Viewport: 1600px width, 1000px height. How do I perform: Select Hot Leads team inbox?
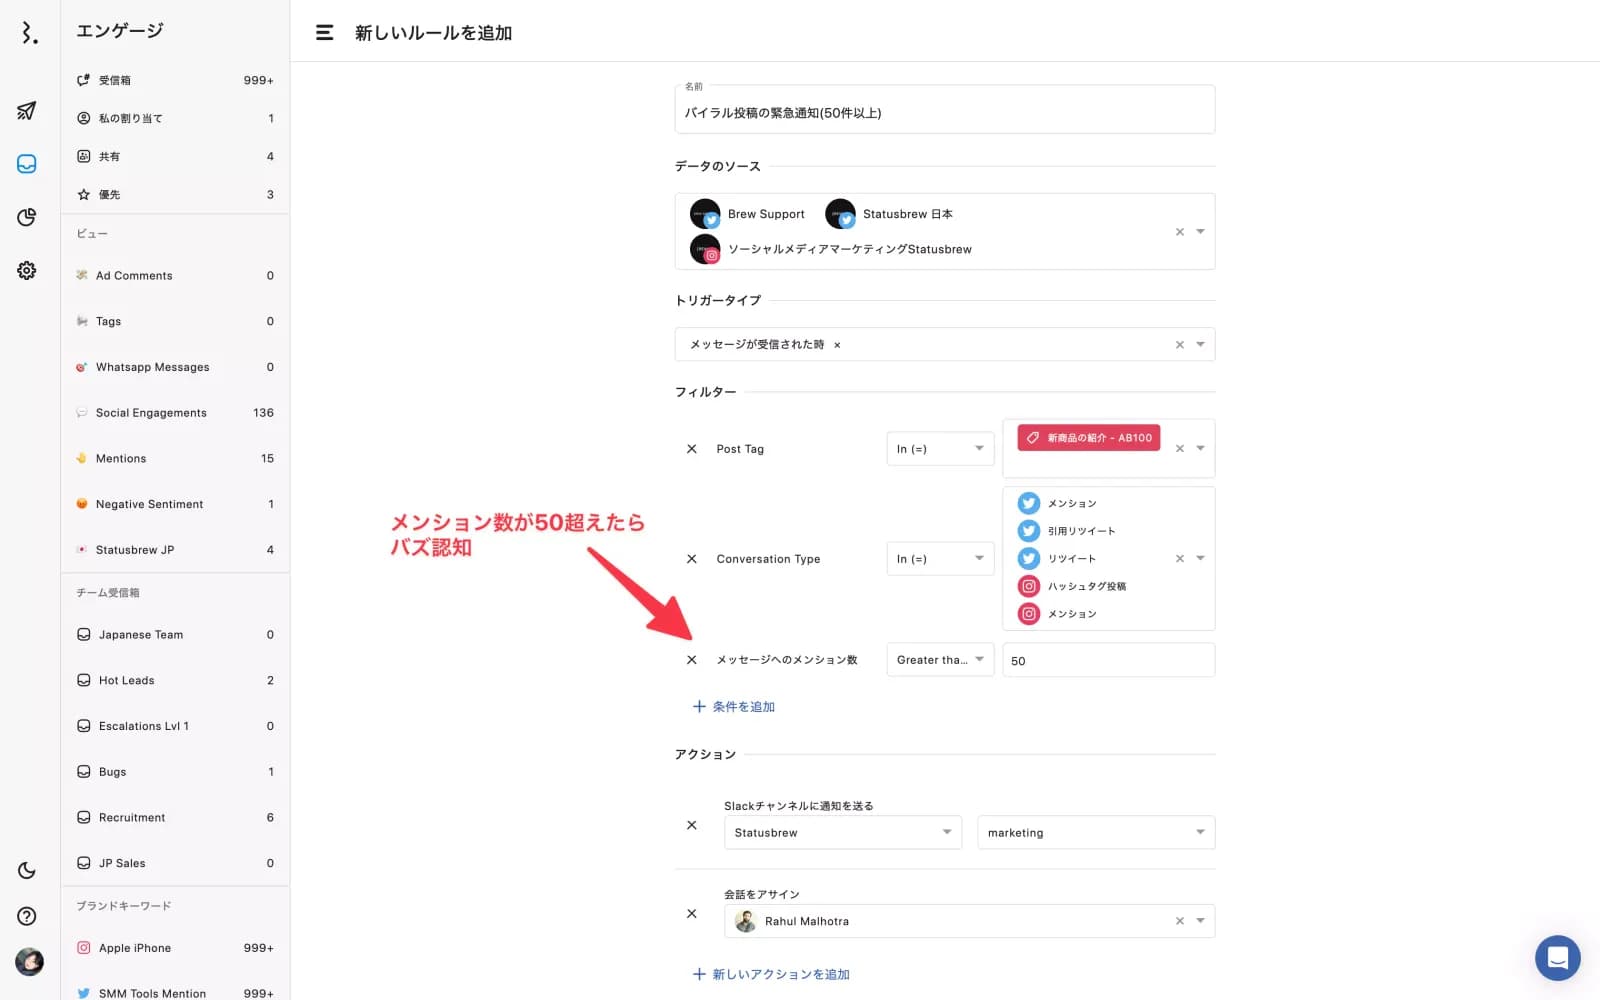pos(175,680)
